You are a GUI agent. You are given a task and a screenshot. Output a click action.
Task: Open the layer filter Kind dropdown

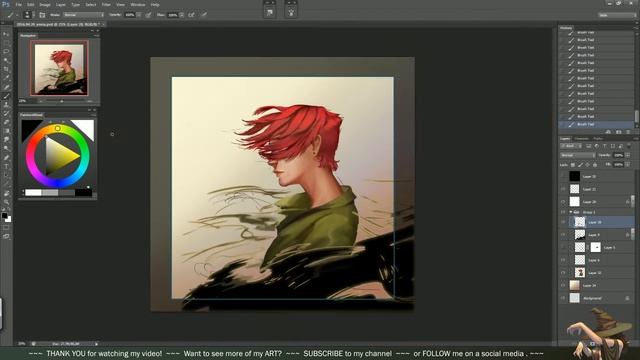click(x=571, y=146)
